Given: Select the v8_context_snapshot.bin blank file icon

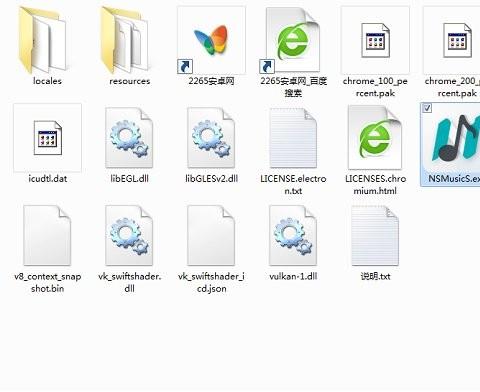Looking at the screenshot, I should [47, 235].
